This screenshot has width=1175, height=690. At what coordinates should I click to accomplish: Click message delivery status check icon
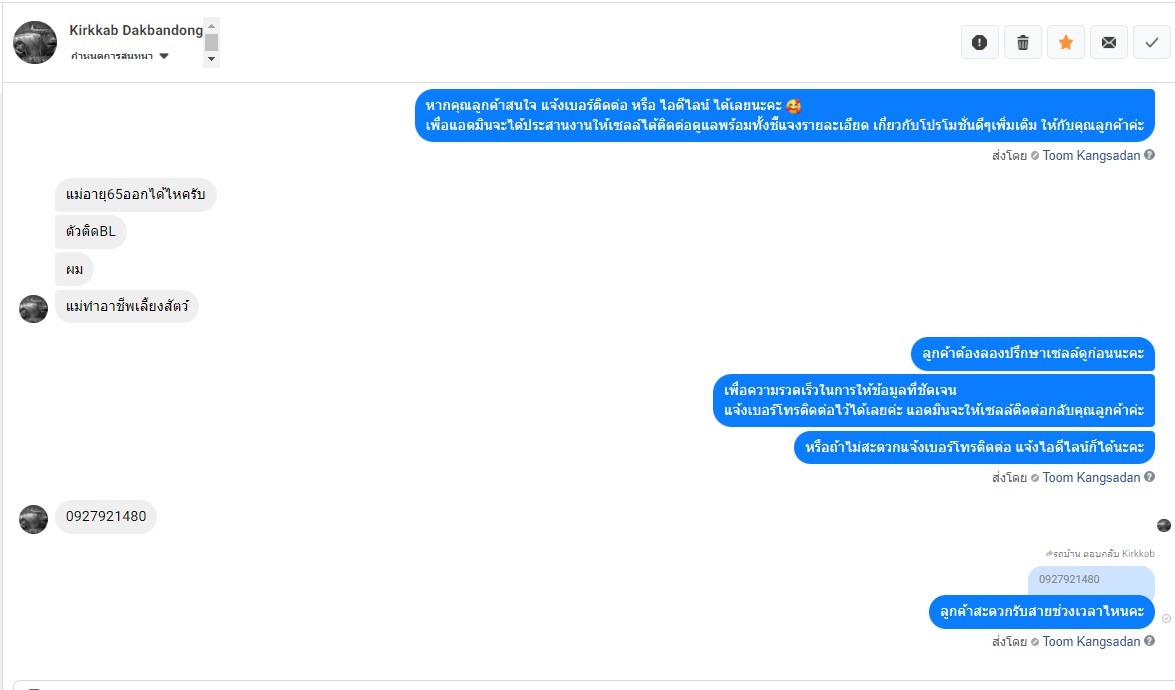pos(1166,619)
